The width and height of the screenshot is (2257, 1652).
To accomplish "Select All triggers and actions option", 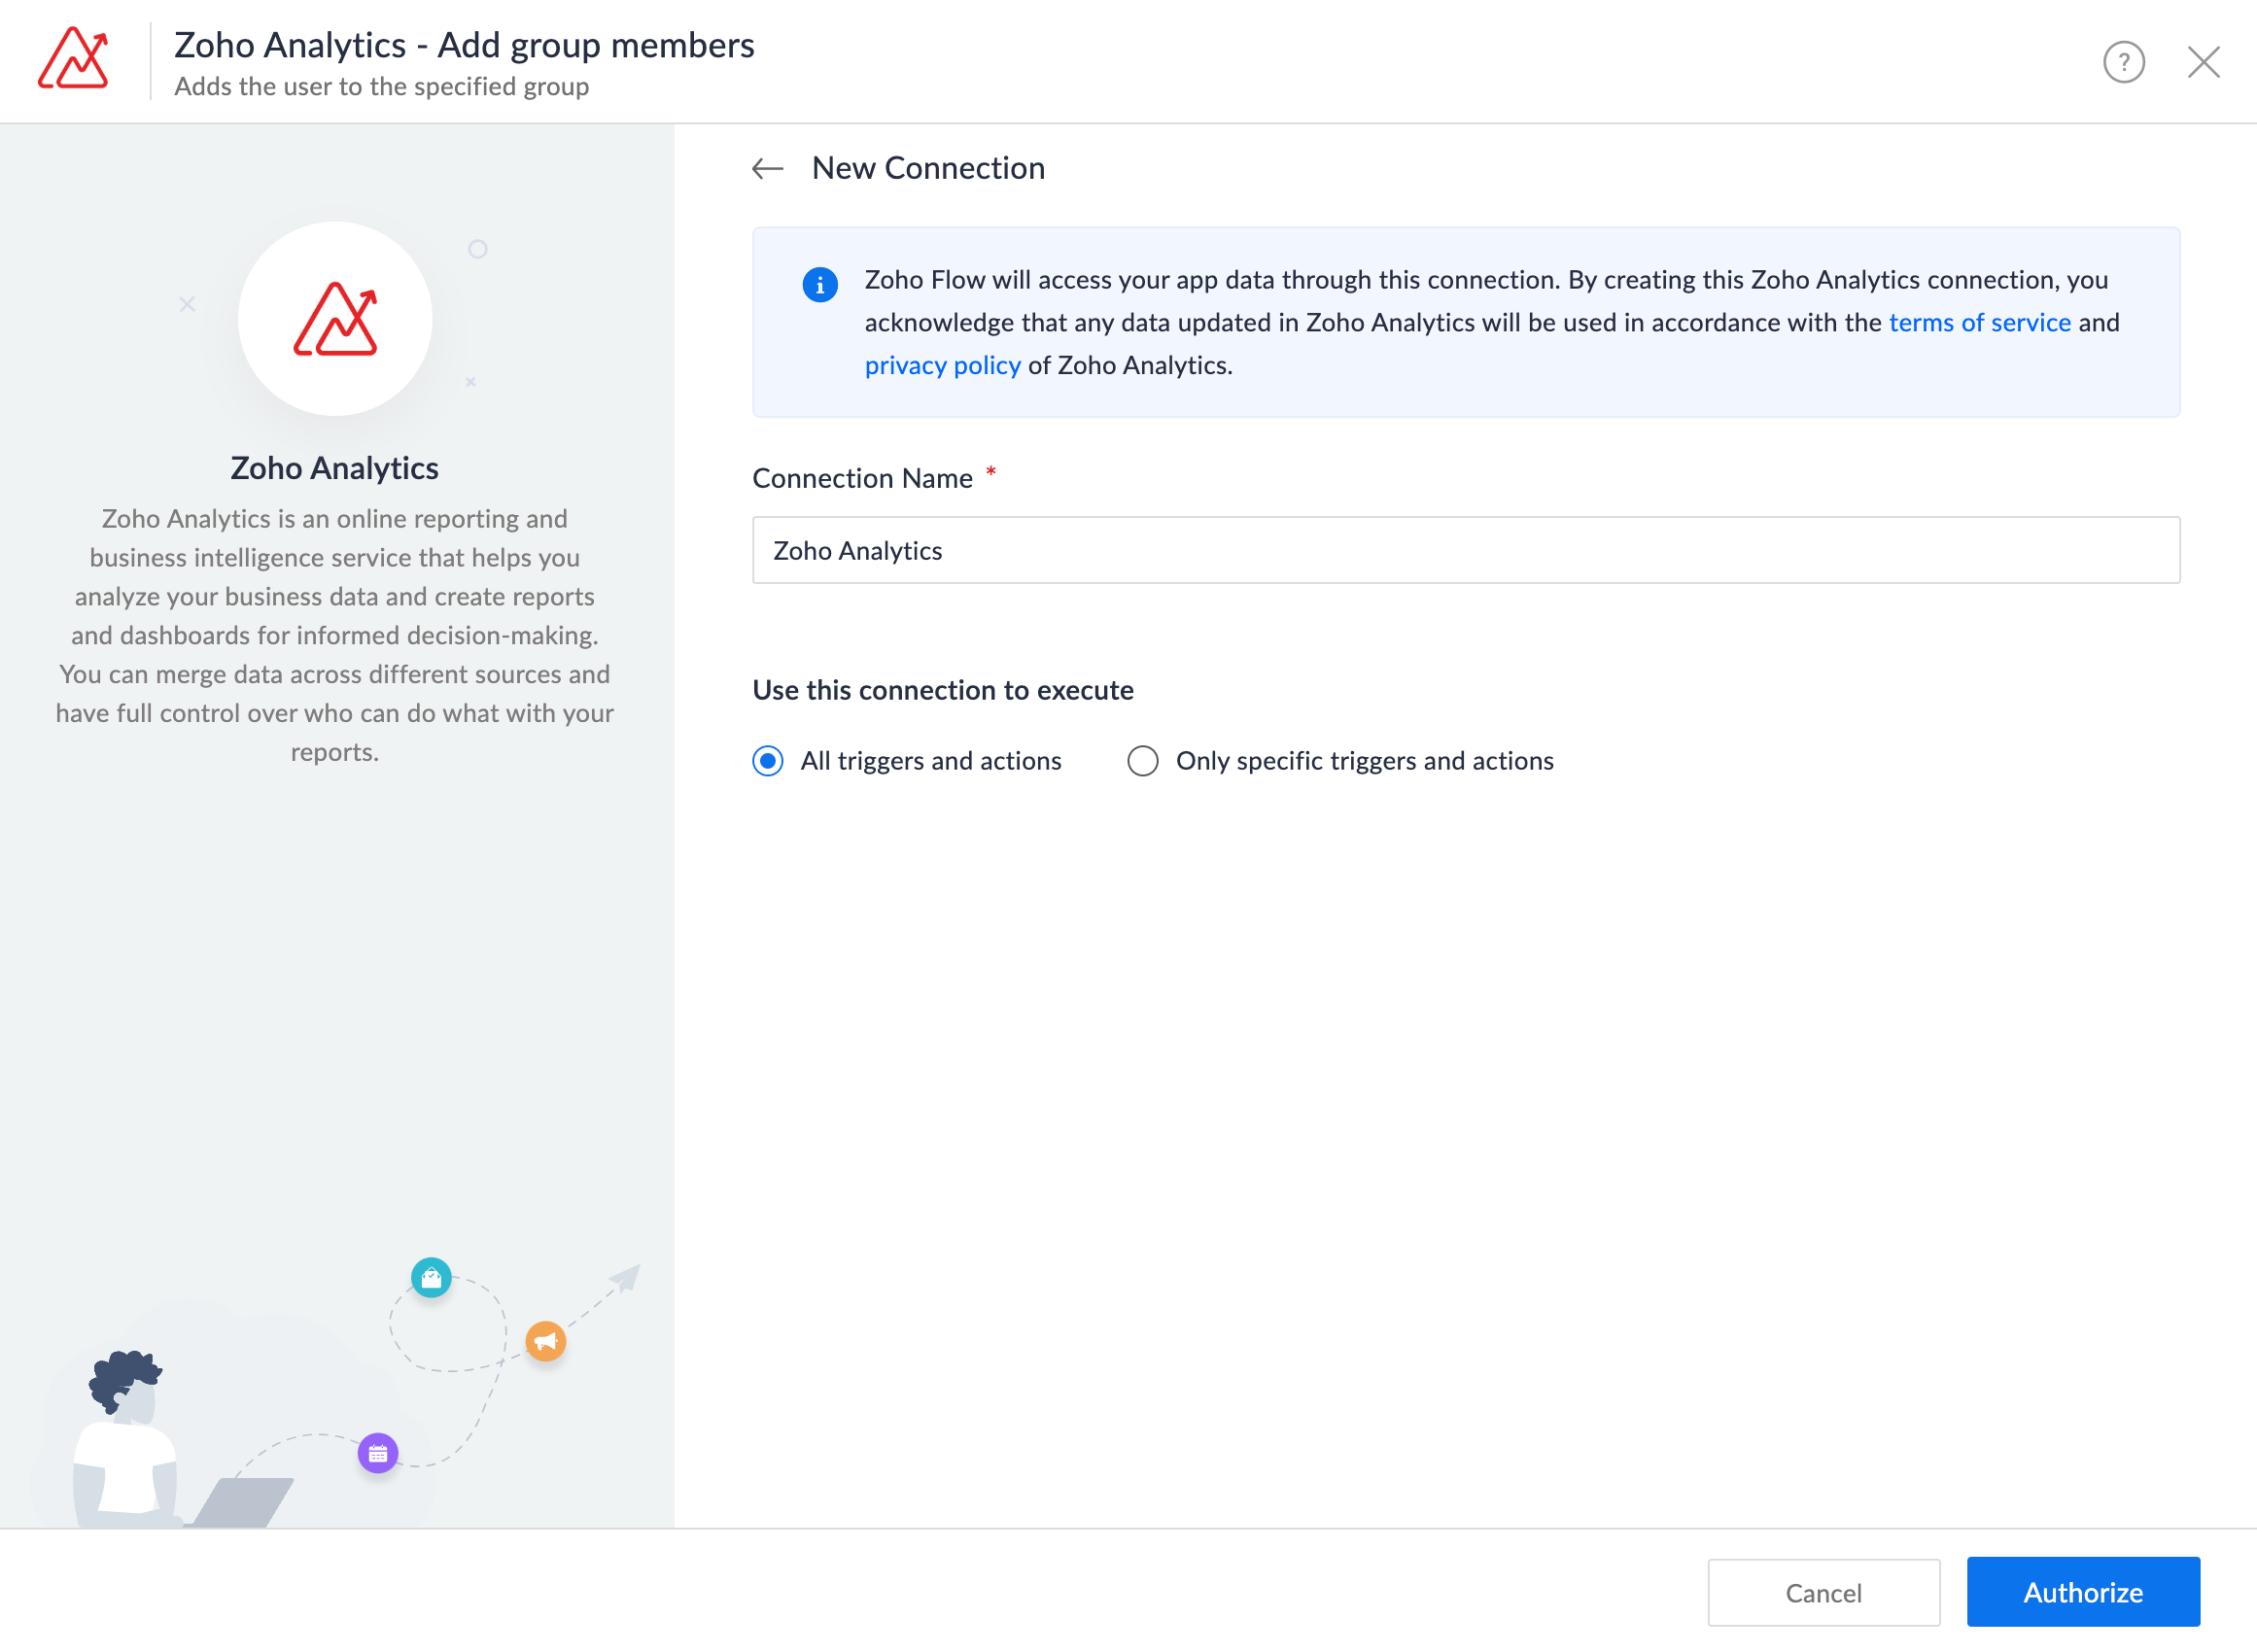I will pos(768,761).
